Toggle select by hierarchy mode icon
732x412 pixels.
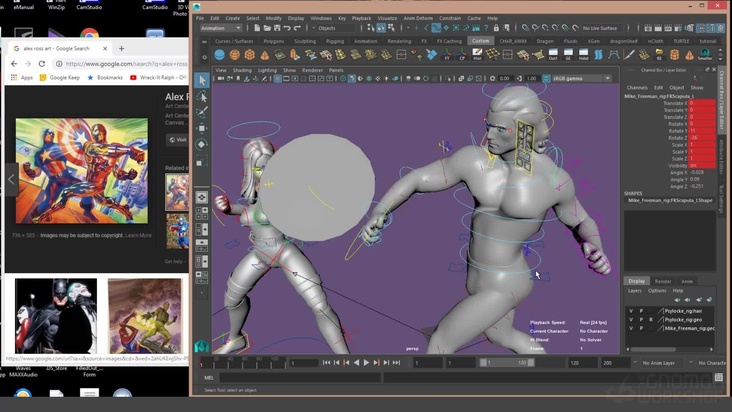[371, 28]
